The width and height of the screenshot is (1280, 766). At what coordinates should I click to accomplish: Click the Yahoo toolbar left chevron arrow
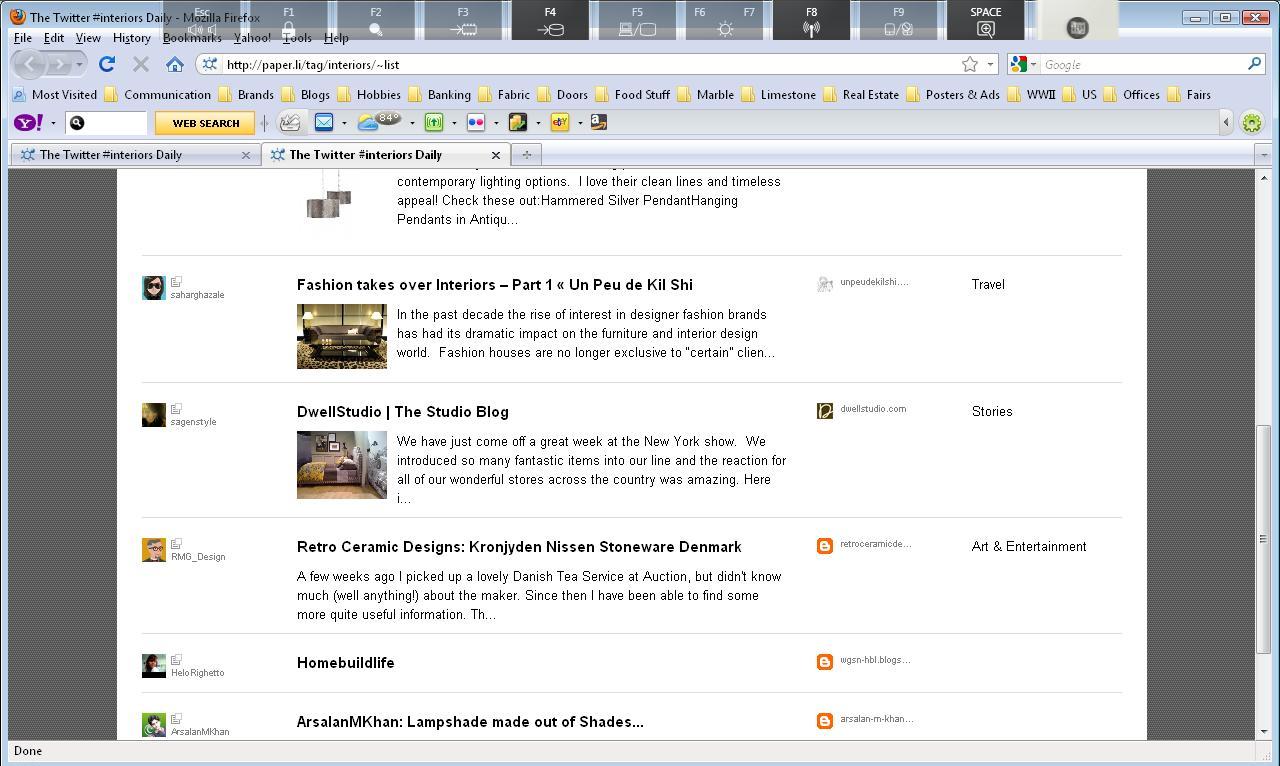1226,123
